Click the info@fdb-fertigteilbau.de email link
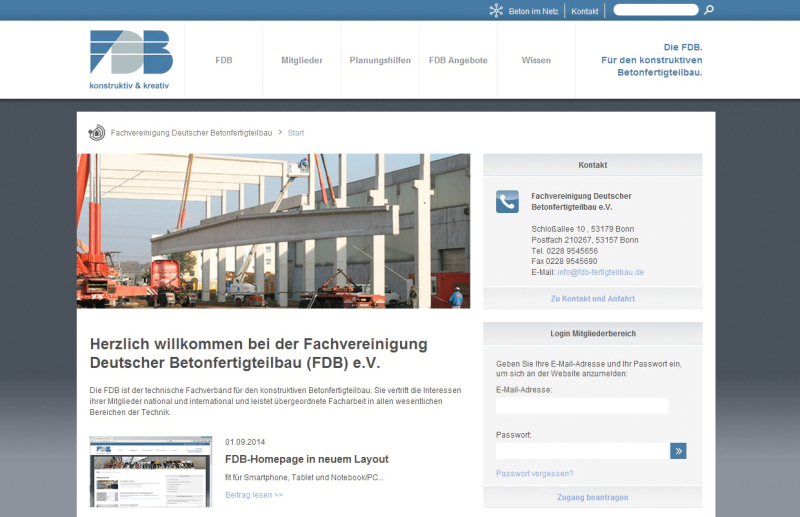 coord(601,272)
